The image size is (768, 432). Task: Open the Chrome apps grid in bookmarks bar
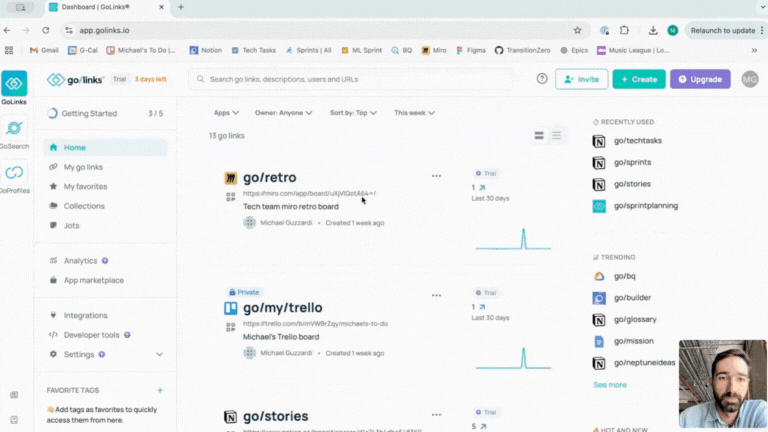pyautogui.click(x=9, y=50)
